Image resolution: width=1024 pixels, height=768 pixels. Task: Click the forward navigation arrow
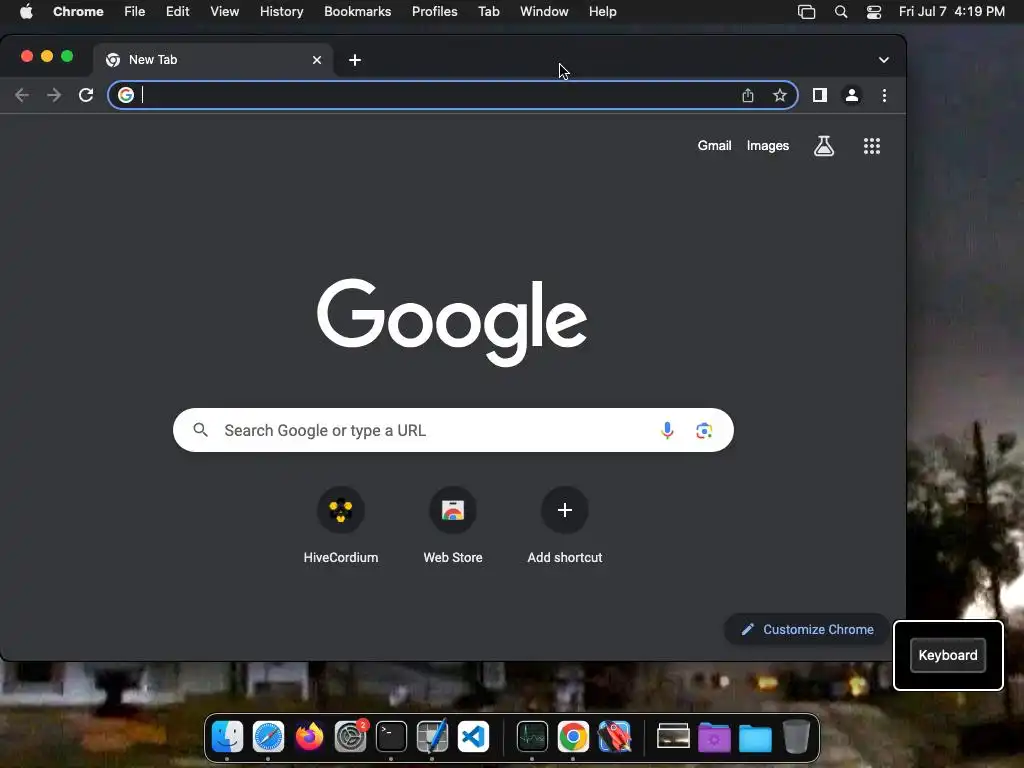point(54,95)
